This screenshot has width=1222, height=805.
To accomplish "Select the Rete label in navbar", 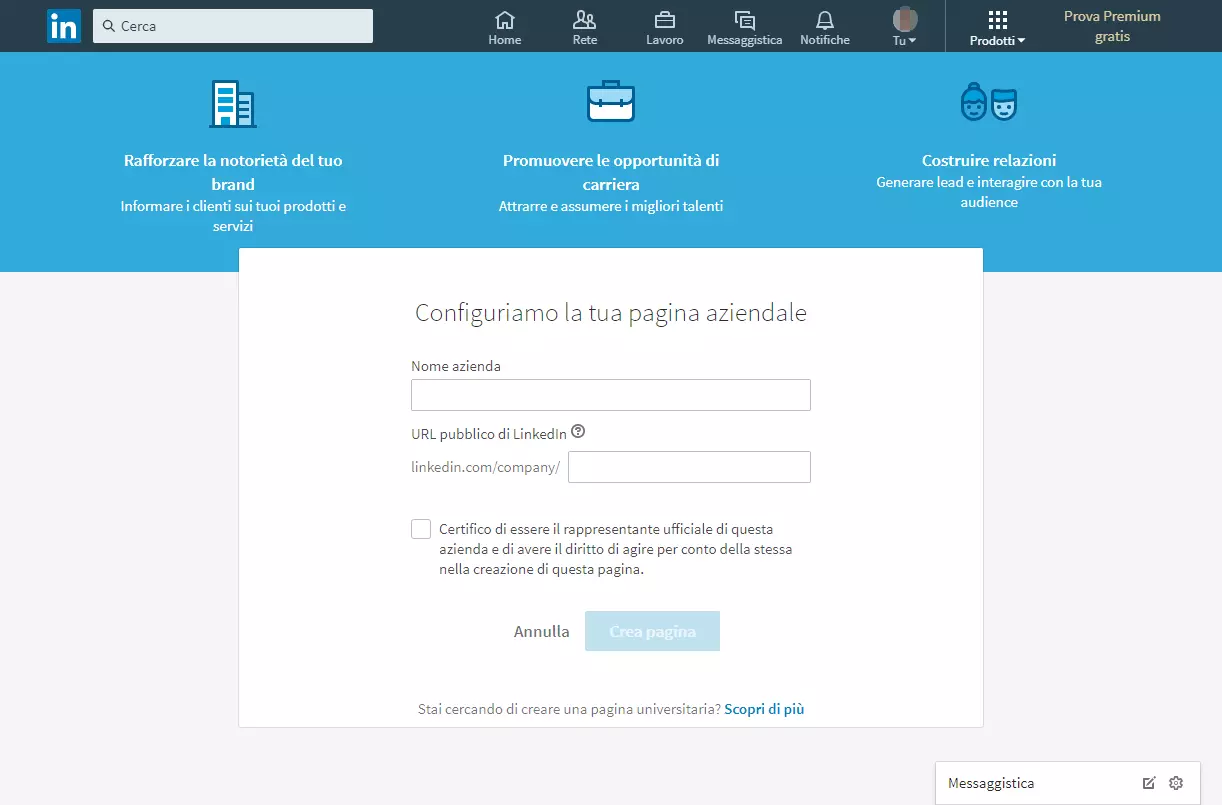I will click(x=585, y=40).
